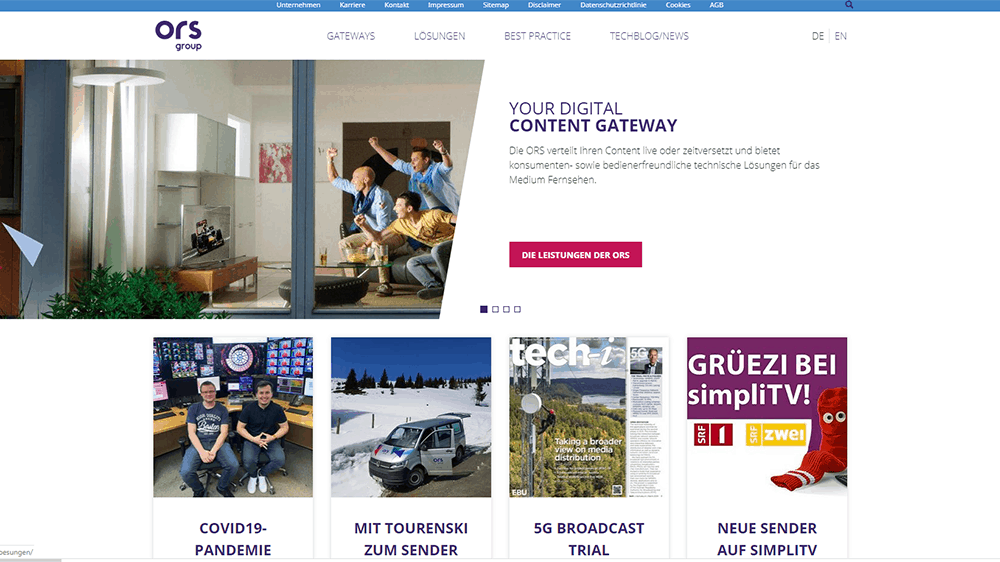Open the snowy van Tourenski thumbnail
Image resolution: width=1000 pixels, height=562 pixels.
(x=411, y=417)
